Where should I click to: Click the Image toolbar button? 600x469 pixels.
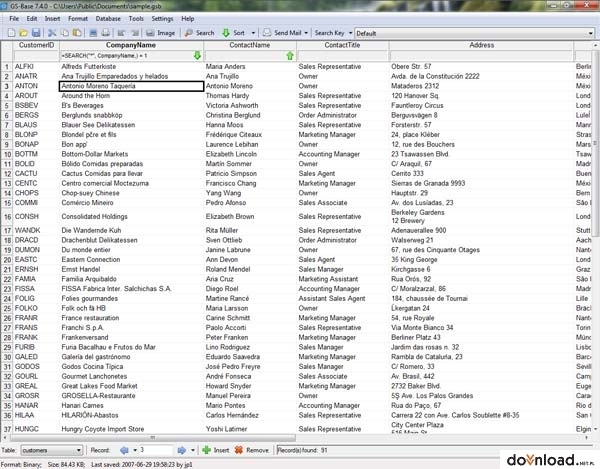[161, 33]
